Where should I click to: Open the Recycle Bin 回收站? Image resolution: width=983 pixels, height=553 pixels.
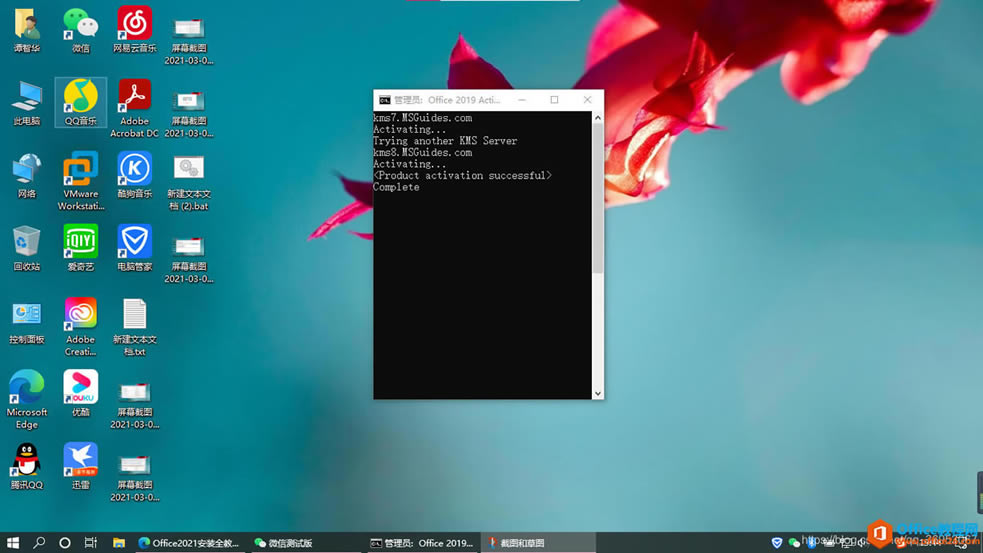pyautogui.click(x=26, y=243)
